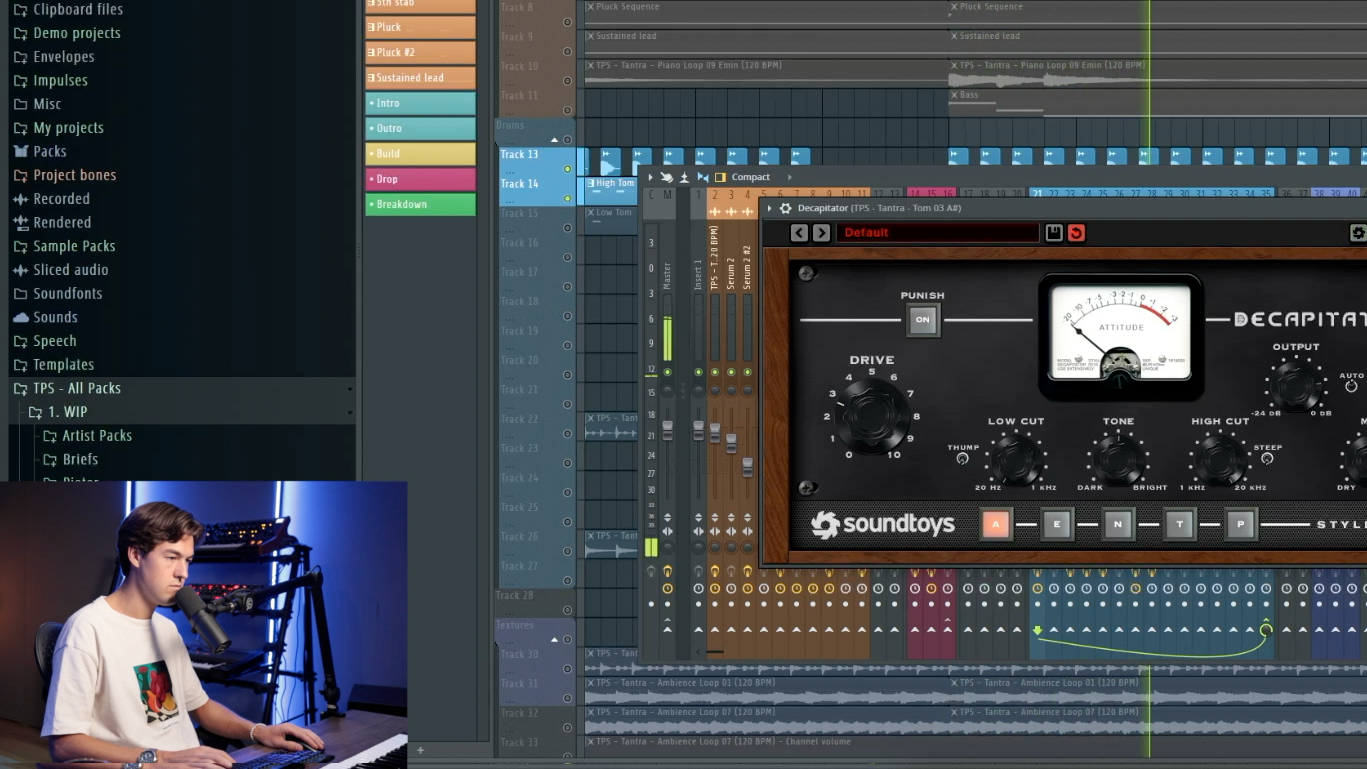Flip the Steep switch
This screenshot has width=1367, height=769.
tap(1267, 458)
